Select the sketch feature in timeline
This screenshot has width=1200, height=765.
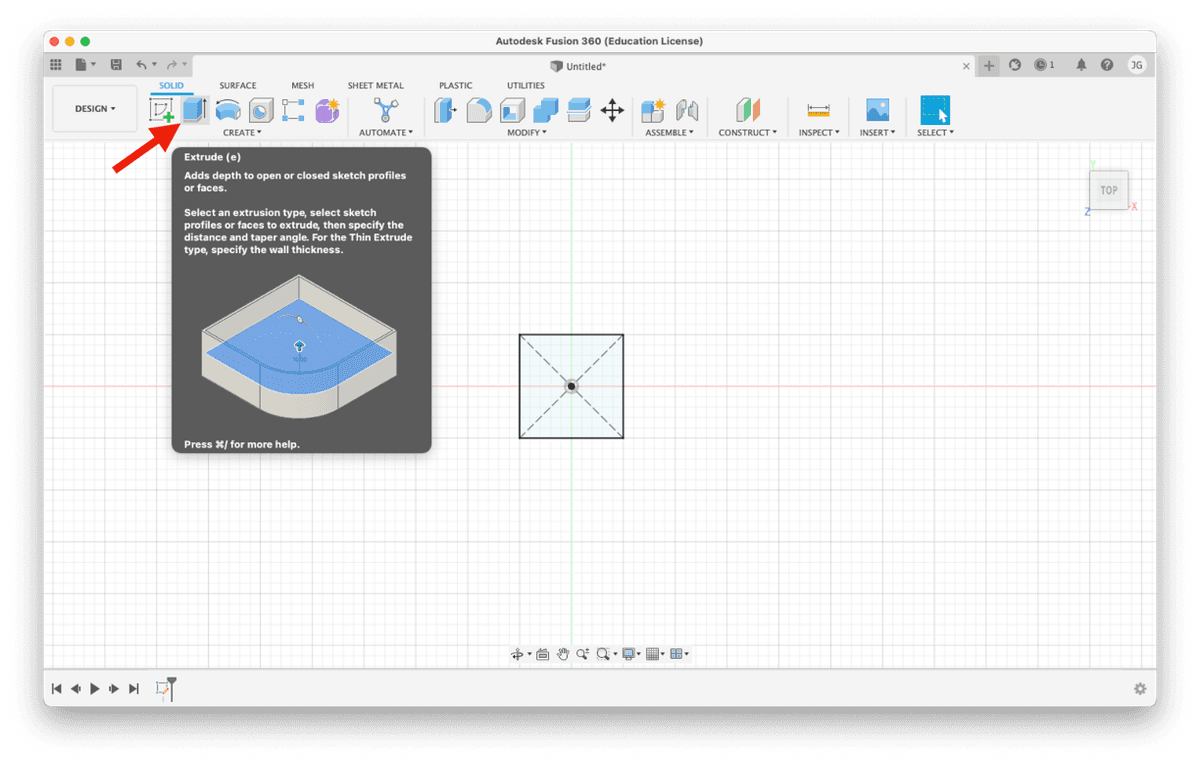[162, 689]
